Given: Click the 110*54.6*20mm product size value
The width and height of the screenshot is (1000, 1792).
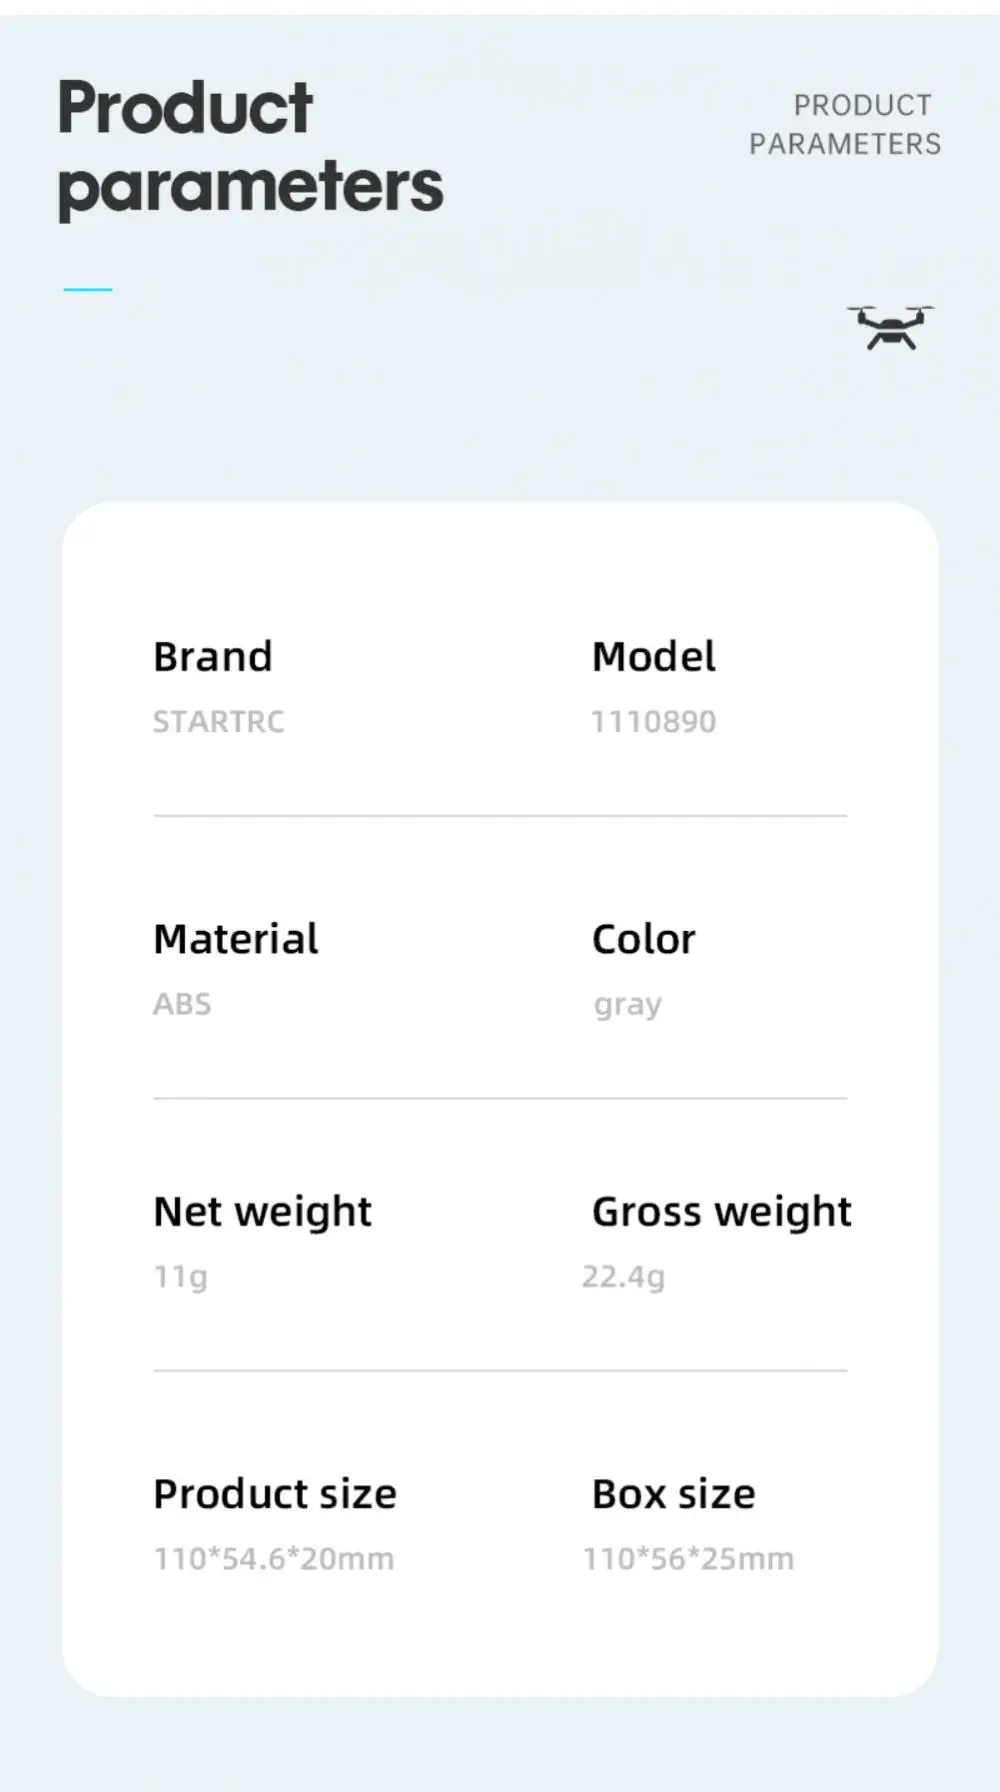Looking at the screenshot, I should 273,1559.
